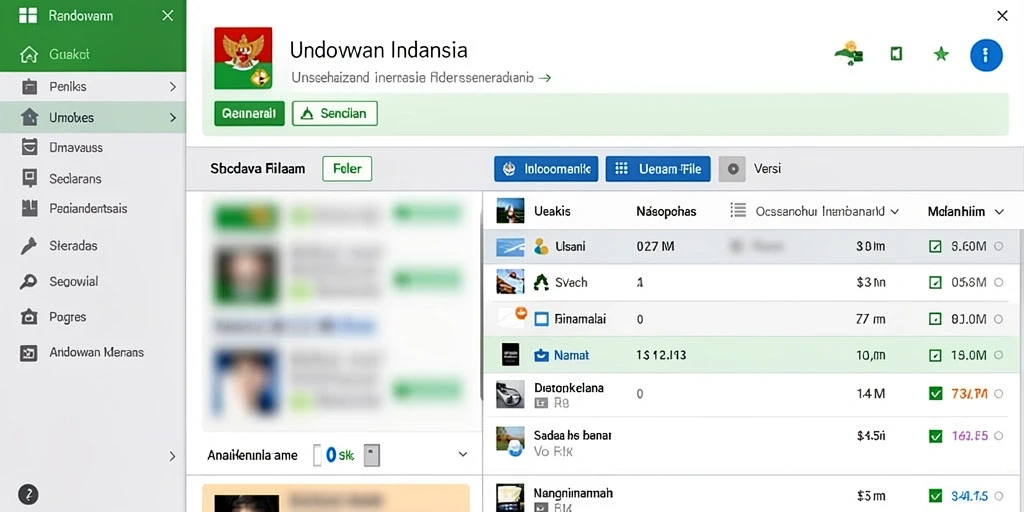The width and height of the screenshot is (1024, 512).
Task: Expand the Umotxes sidebar chevron
Action: [x=173, y=118]
